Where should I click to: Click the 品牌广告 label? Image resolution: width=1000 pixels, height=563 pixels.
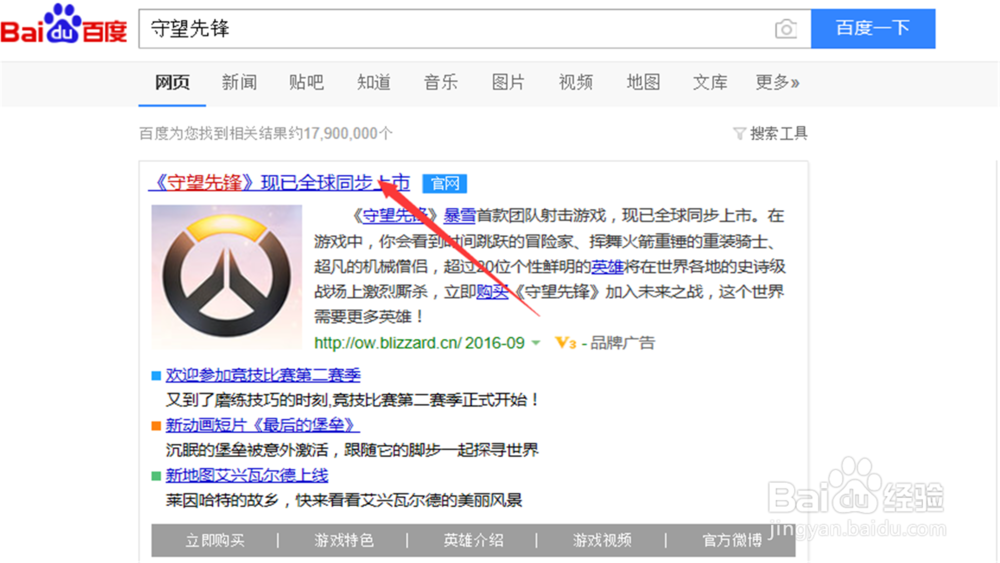click(x=622, y=343)
